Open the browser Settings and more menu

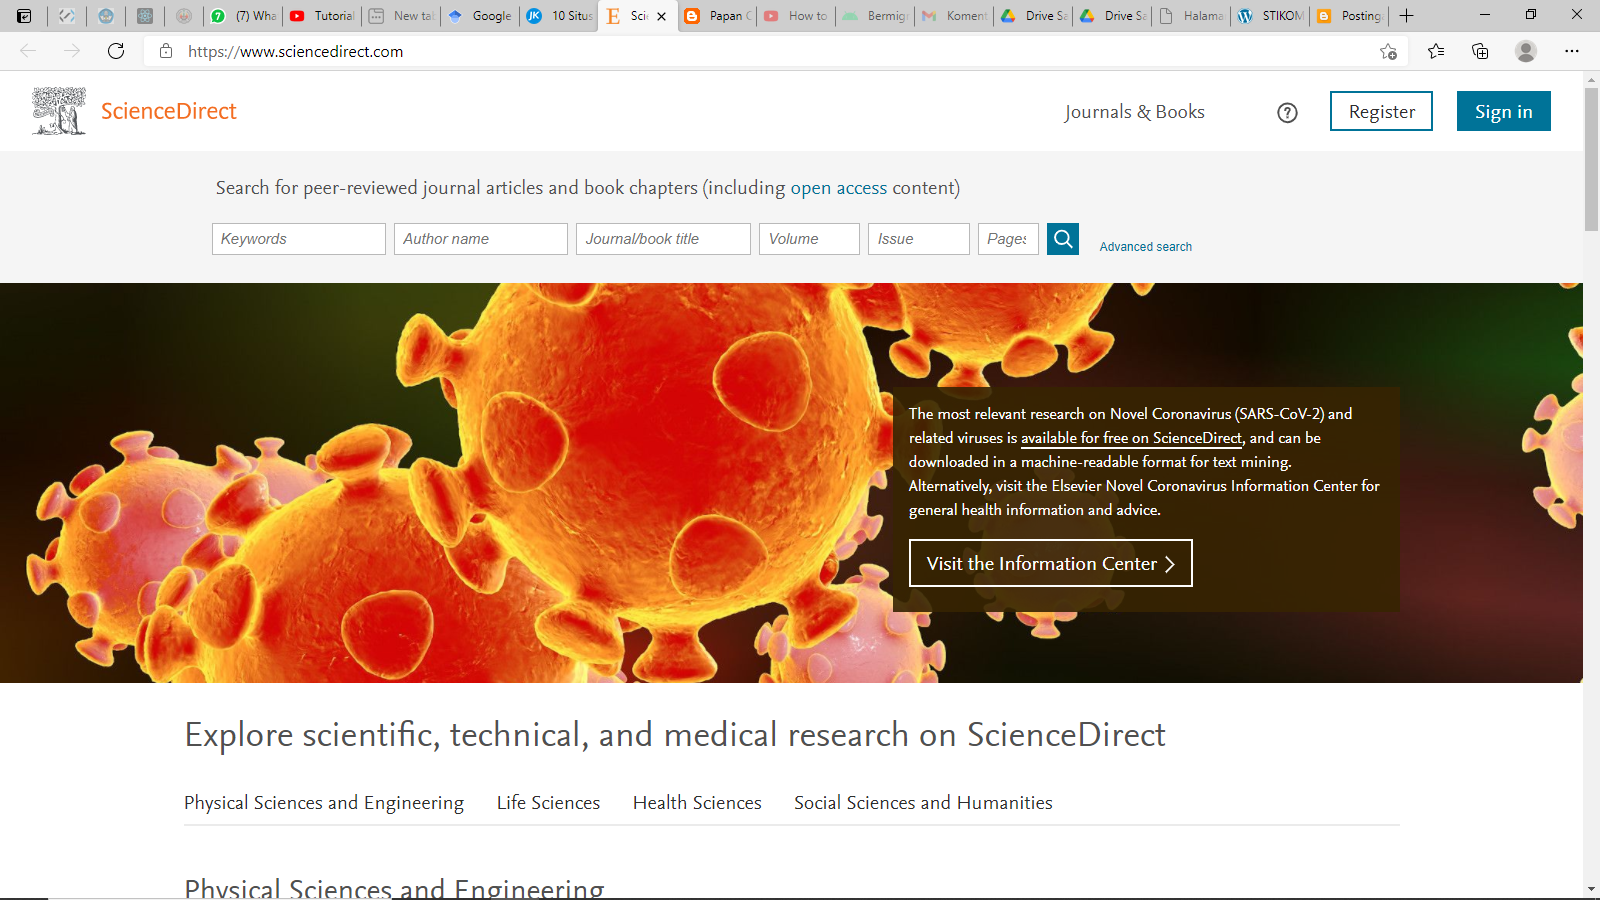pyautogui.click(x=1572, y=51)
